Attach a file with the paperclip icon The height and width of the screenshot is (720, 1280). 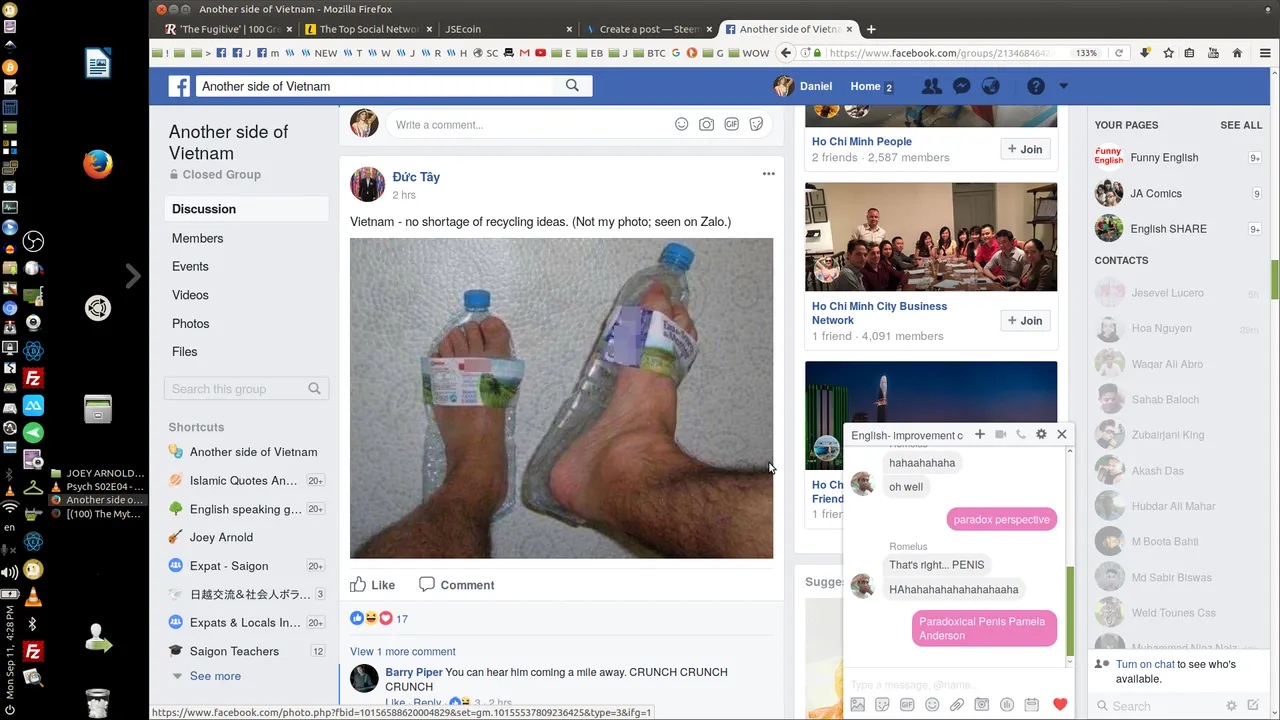(957, 705)
